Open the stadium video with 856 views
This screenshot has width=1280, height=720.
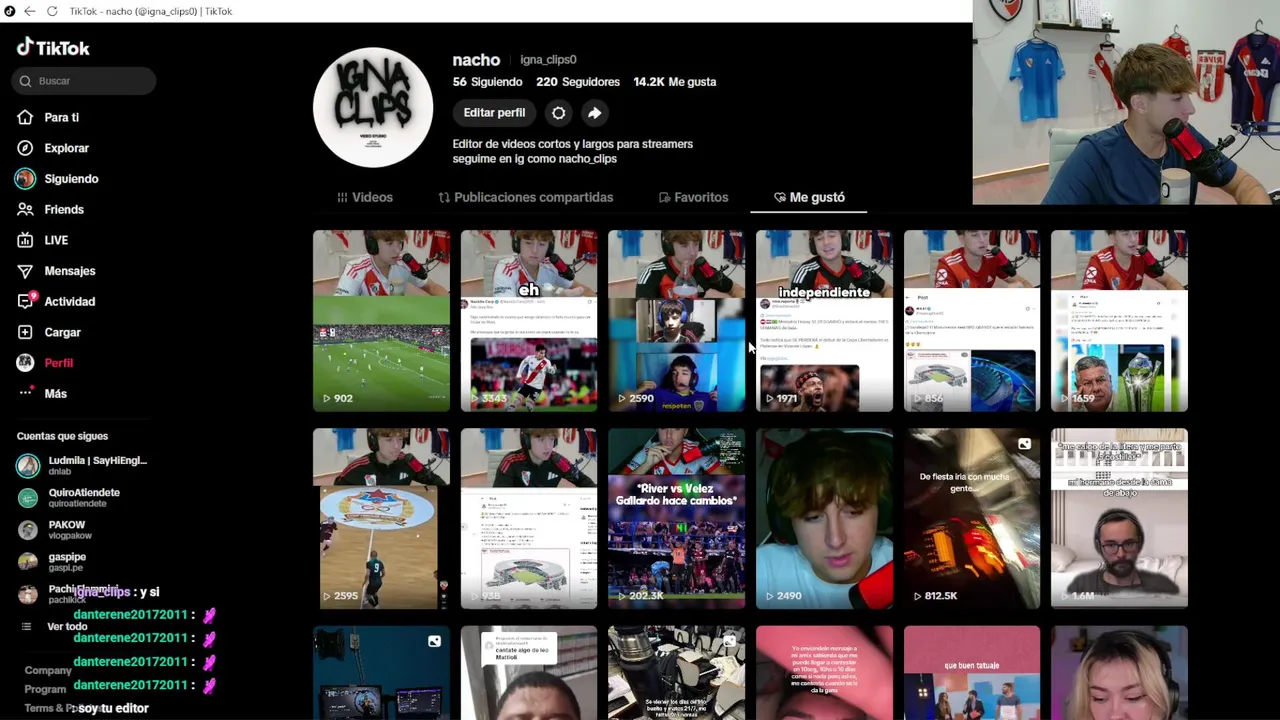coord(972,321)
